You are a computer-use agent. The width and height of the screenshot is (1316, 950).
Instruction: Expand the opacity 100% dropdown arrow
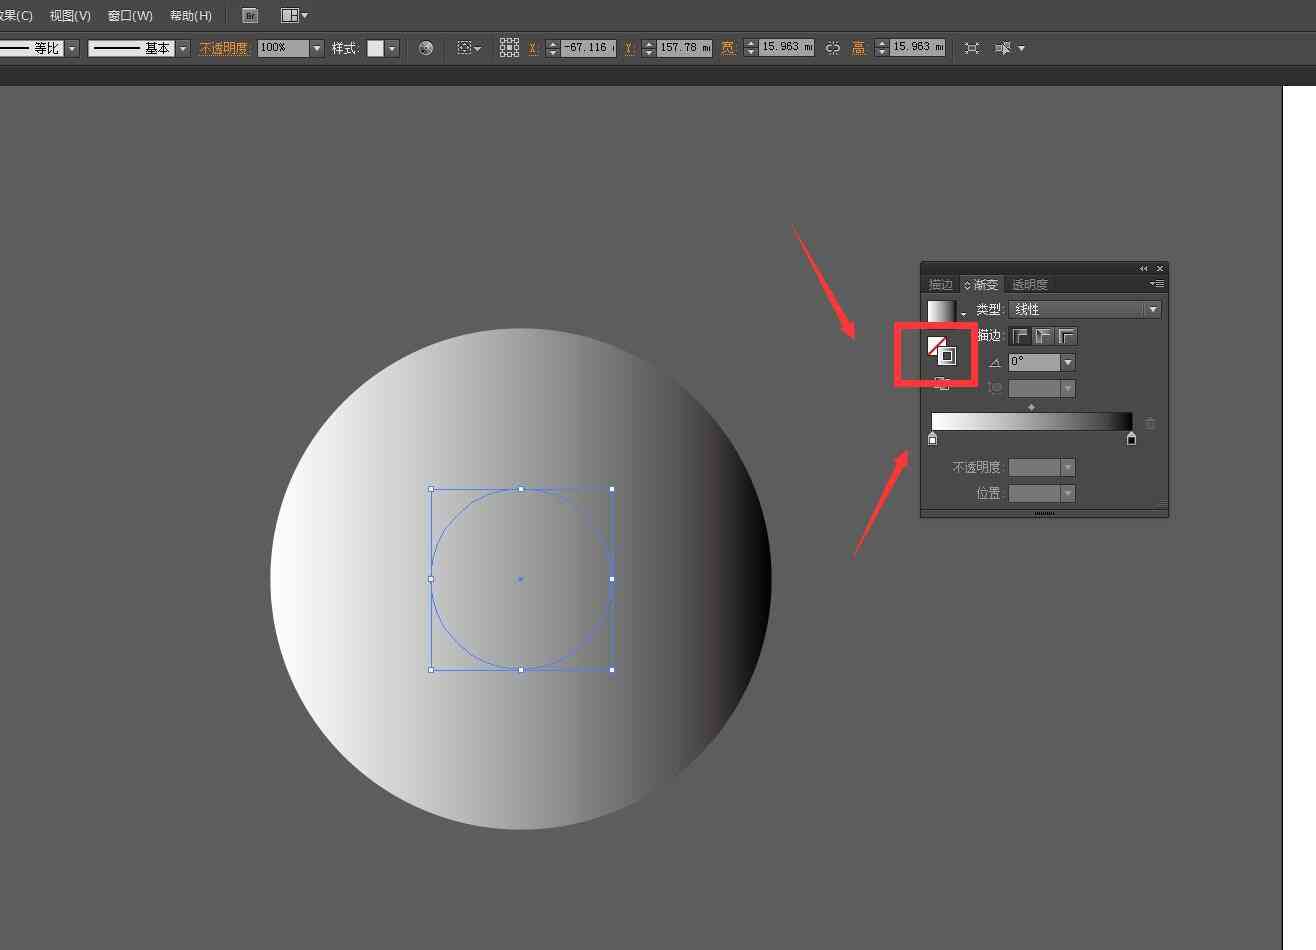point(317,48)
